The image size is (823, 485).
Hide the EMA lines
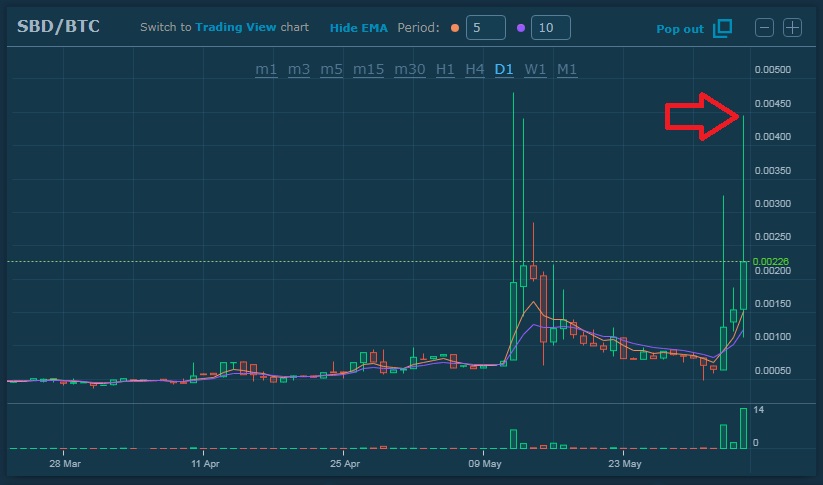(358, 28)
